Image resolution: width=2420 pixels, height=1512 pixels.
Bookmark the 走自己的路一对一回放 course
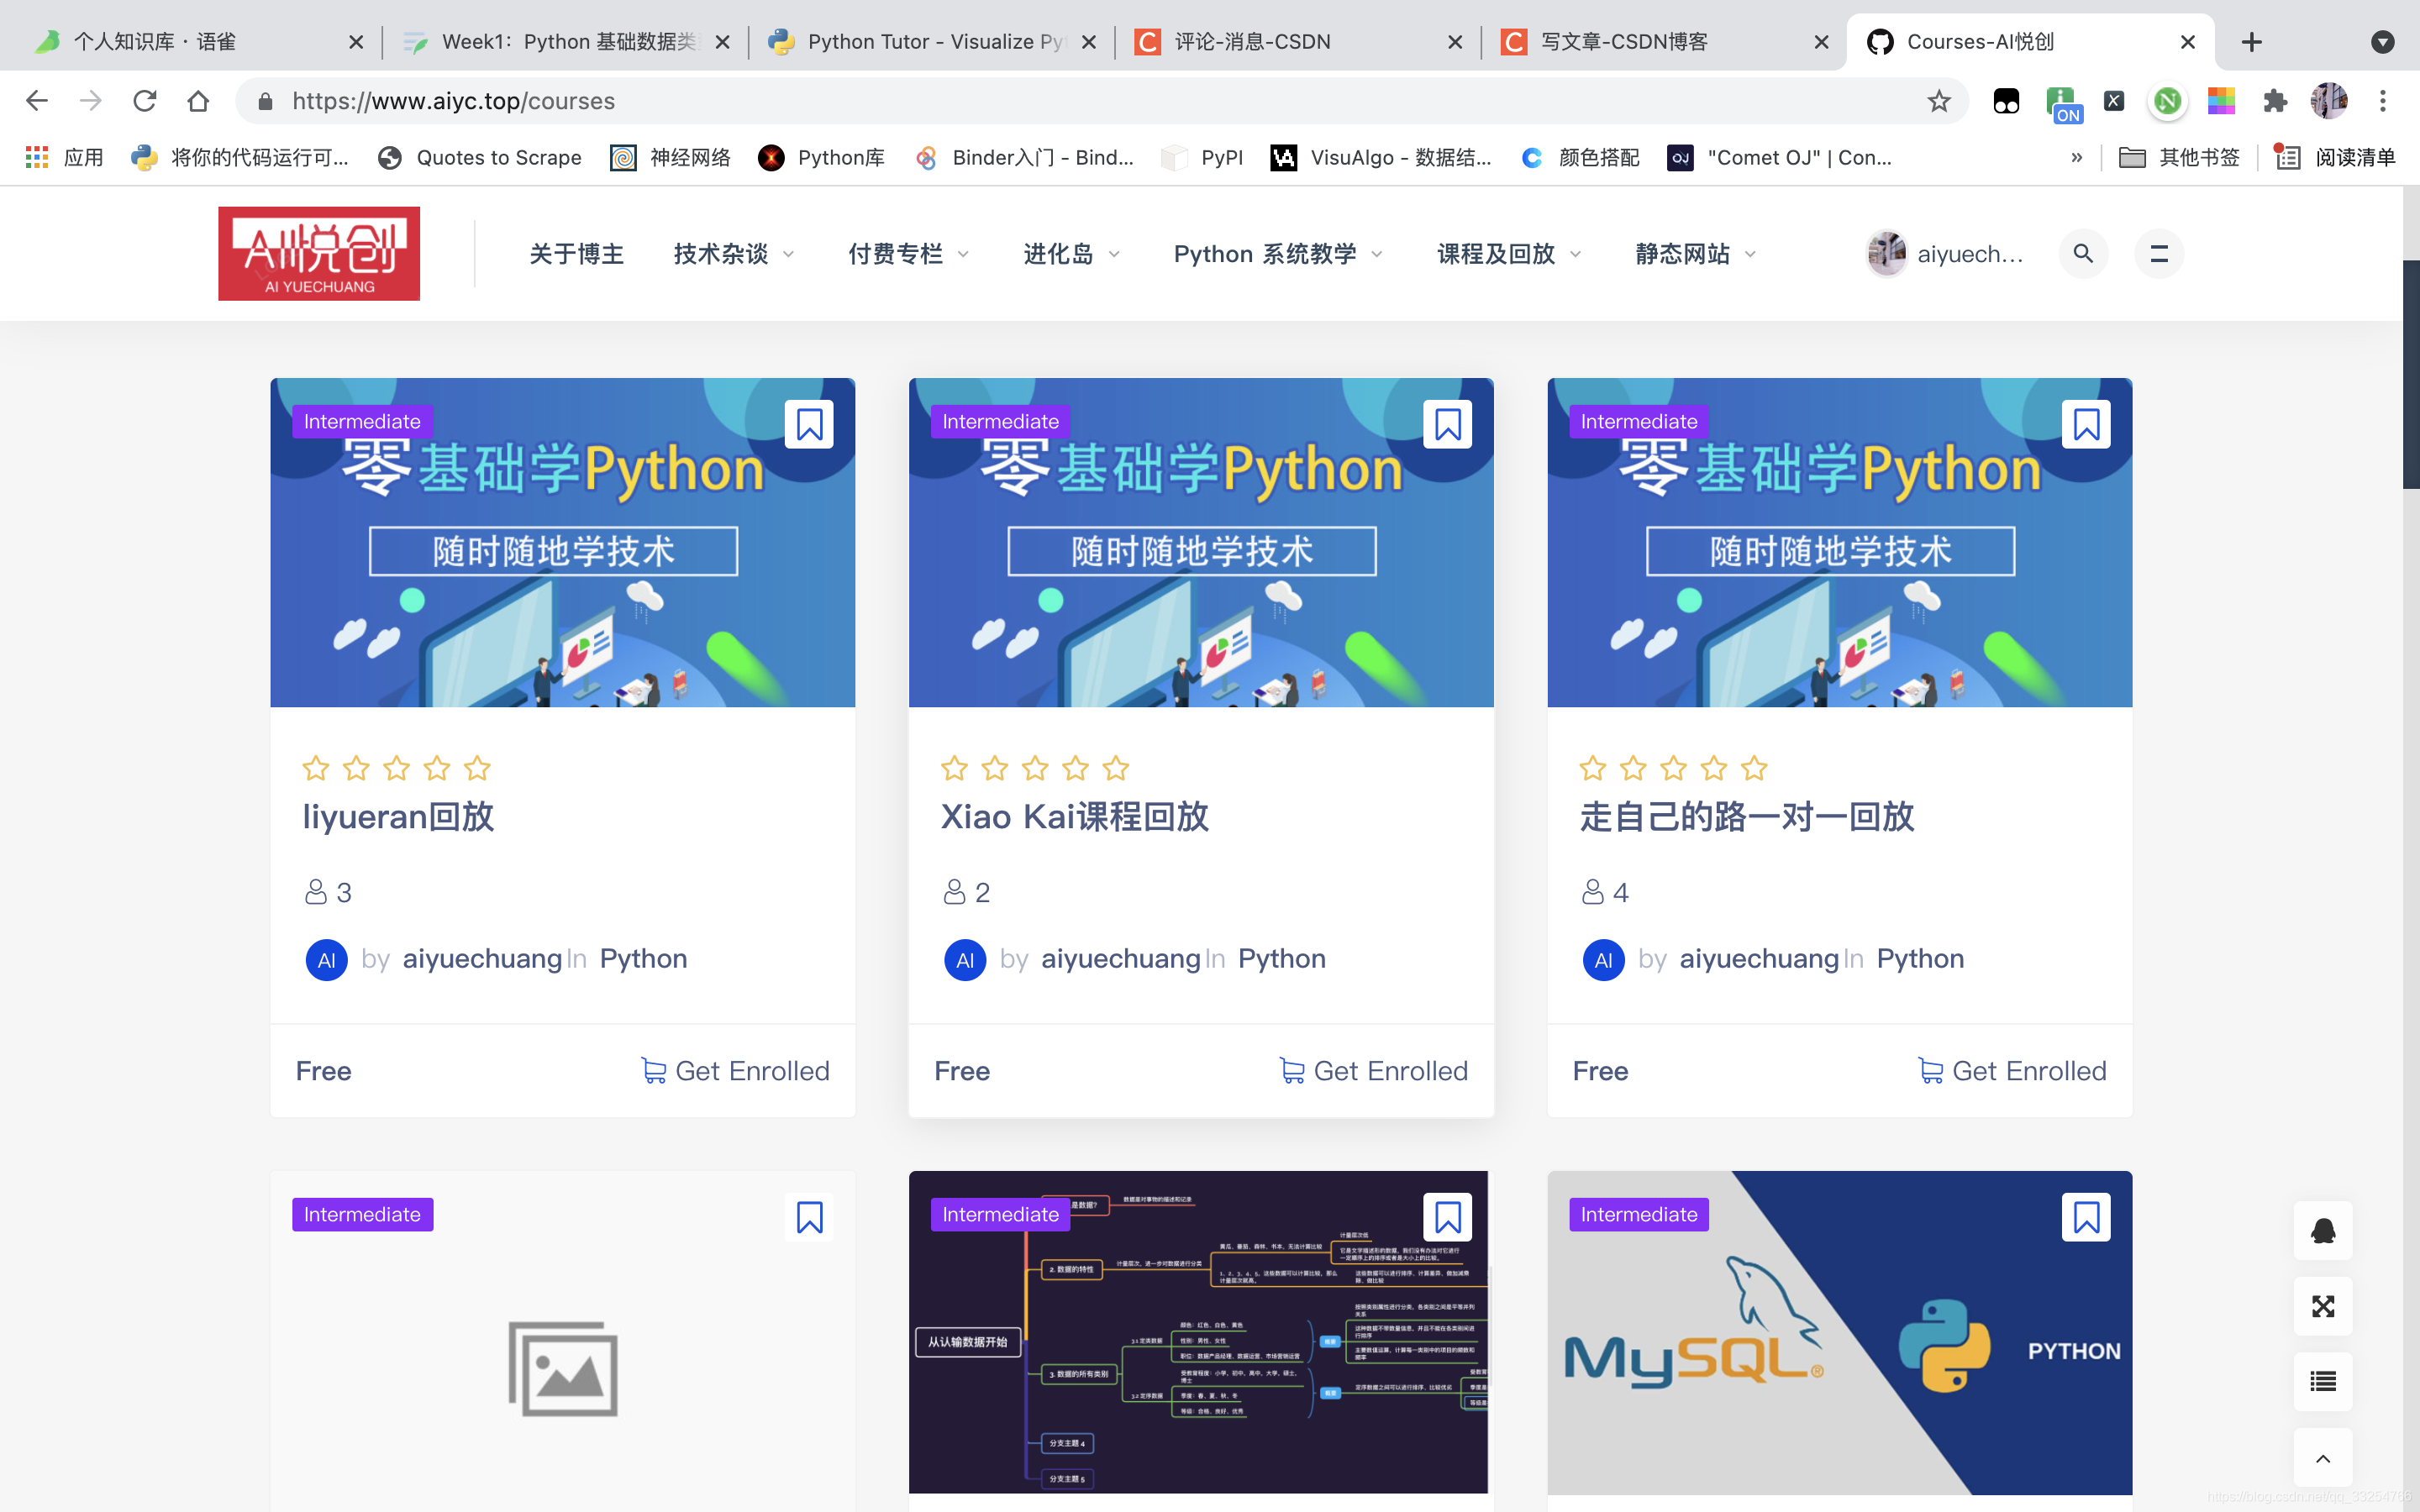[2086, 425]
